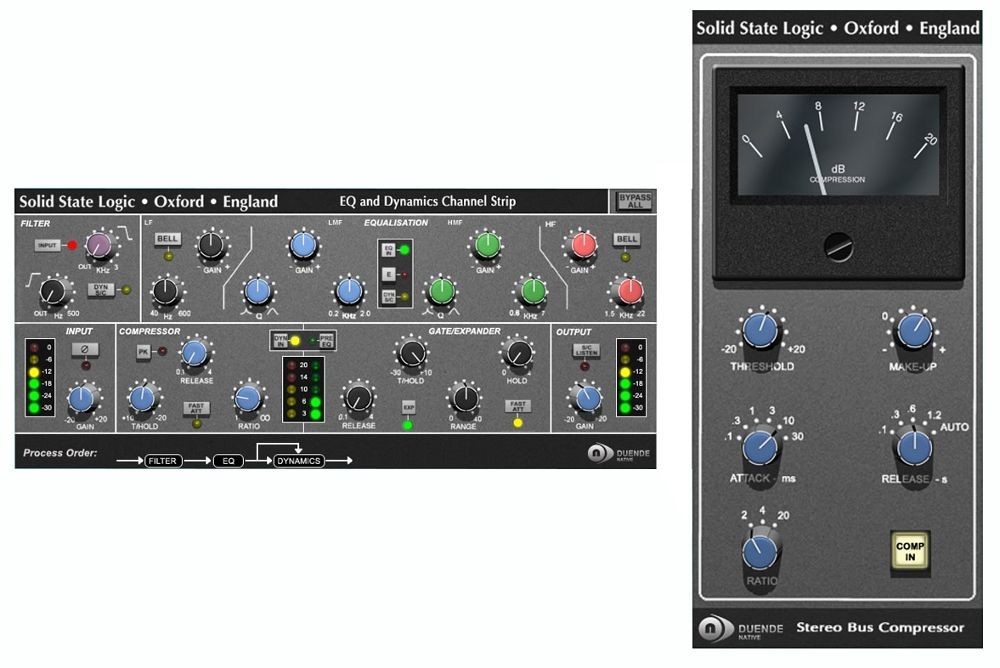1000x668 pixels.
Task: Click the blue LMF GAIN knob
Action: pos(304,245)
